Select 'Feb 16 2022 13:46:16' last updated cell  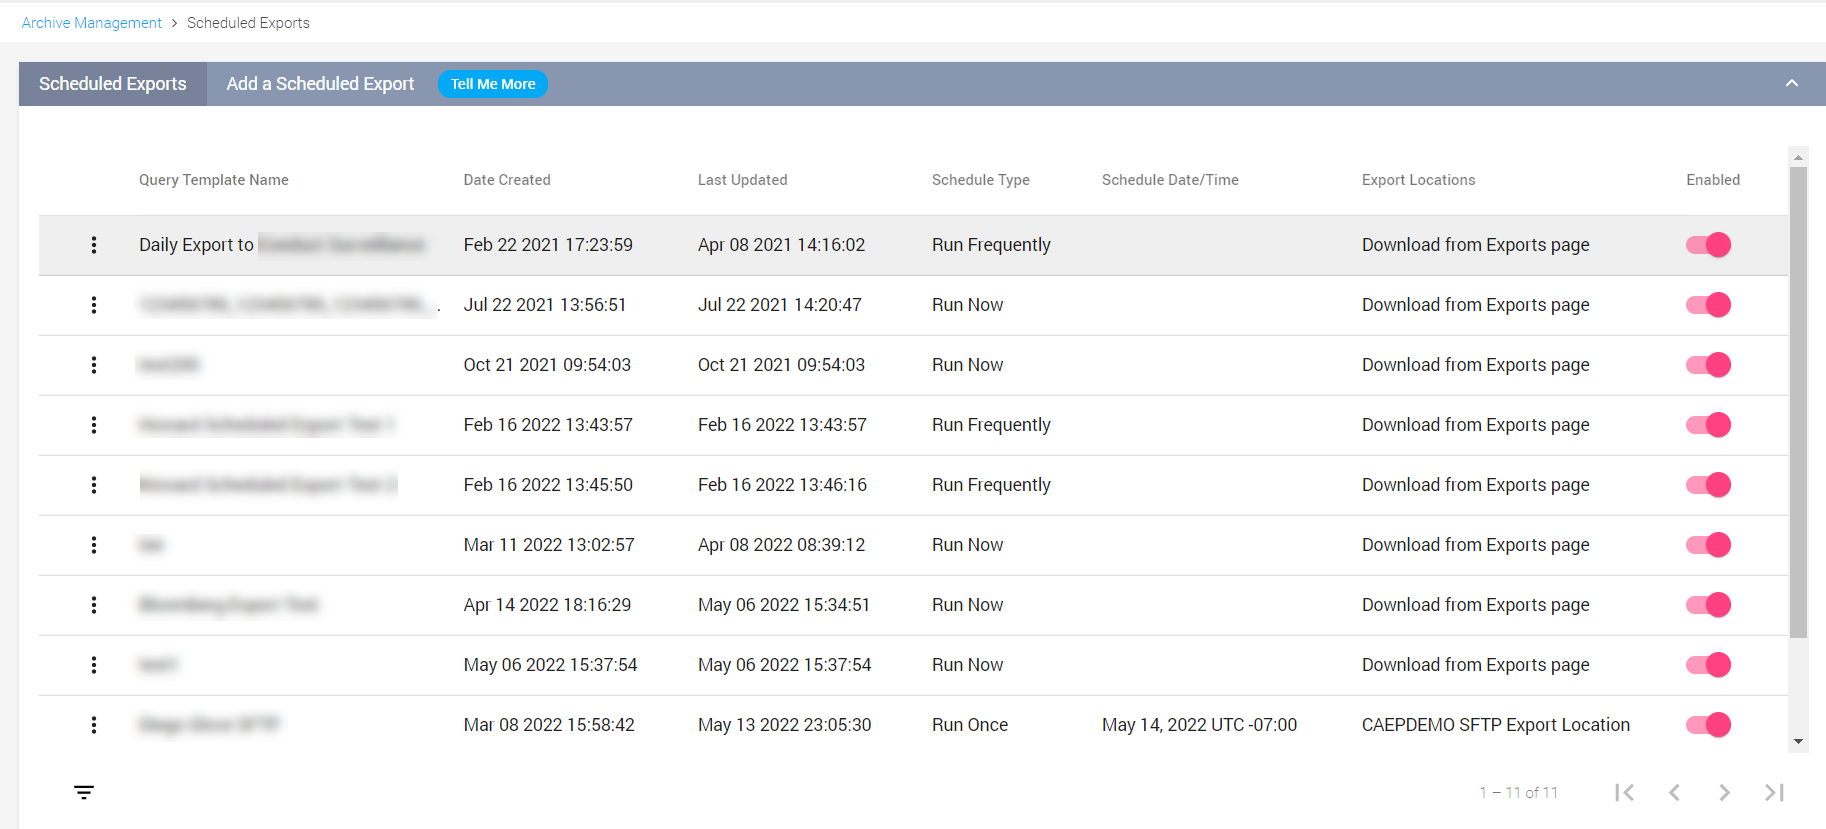pos(782,485)
